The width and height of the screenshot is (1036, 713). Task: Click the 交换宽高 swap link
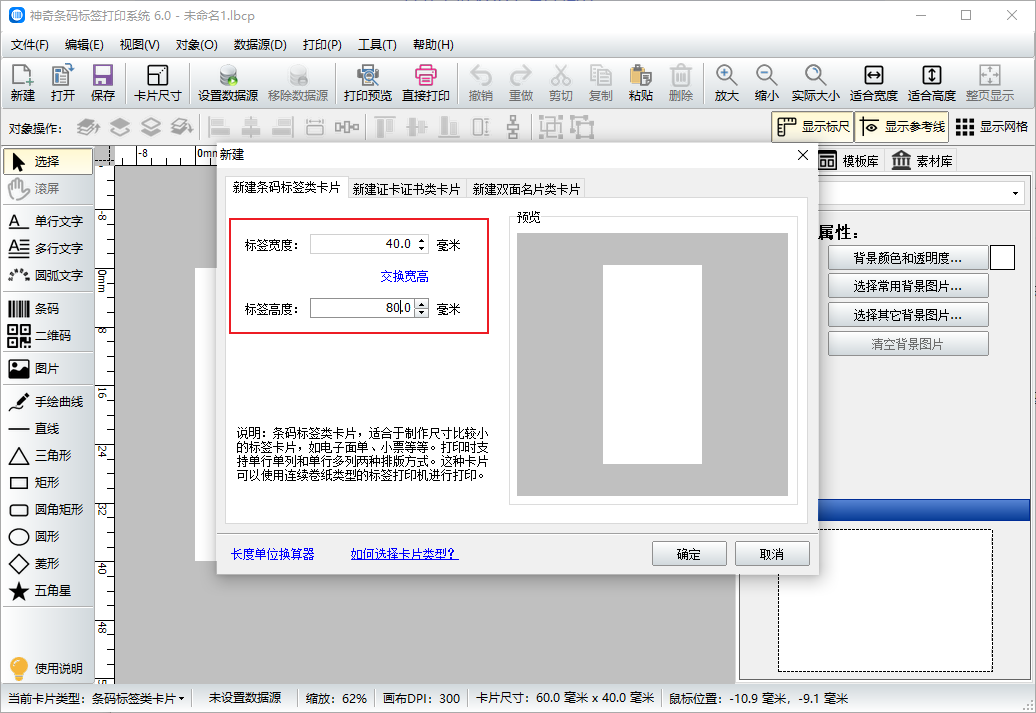pos(404,276)
